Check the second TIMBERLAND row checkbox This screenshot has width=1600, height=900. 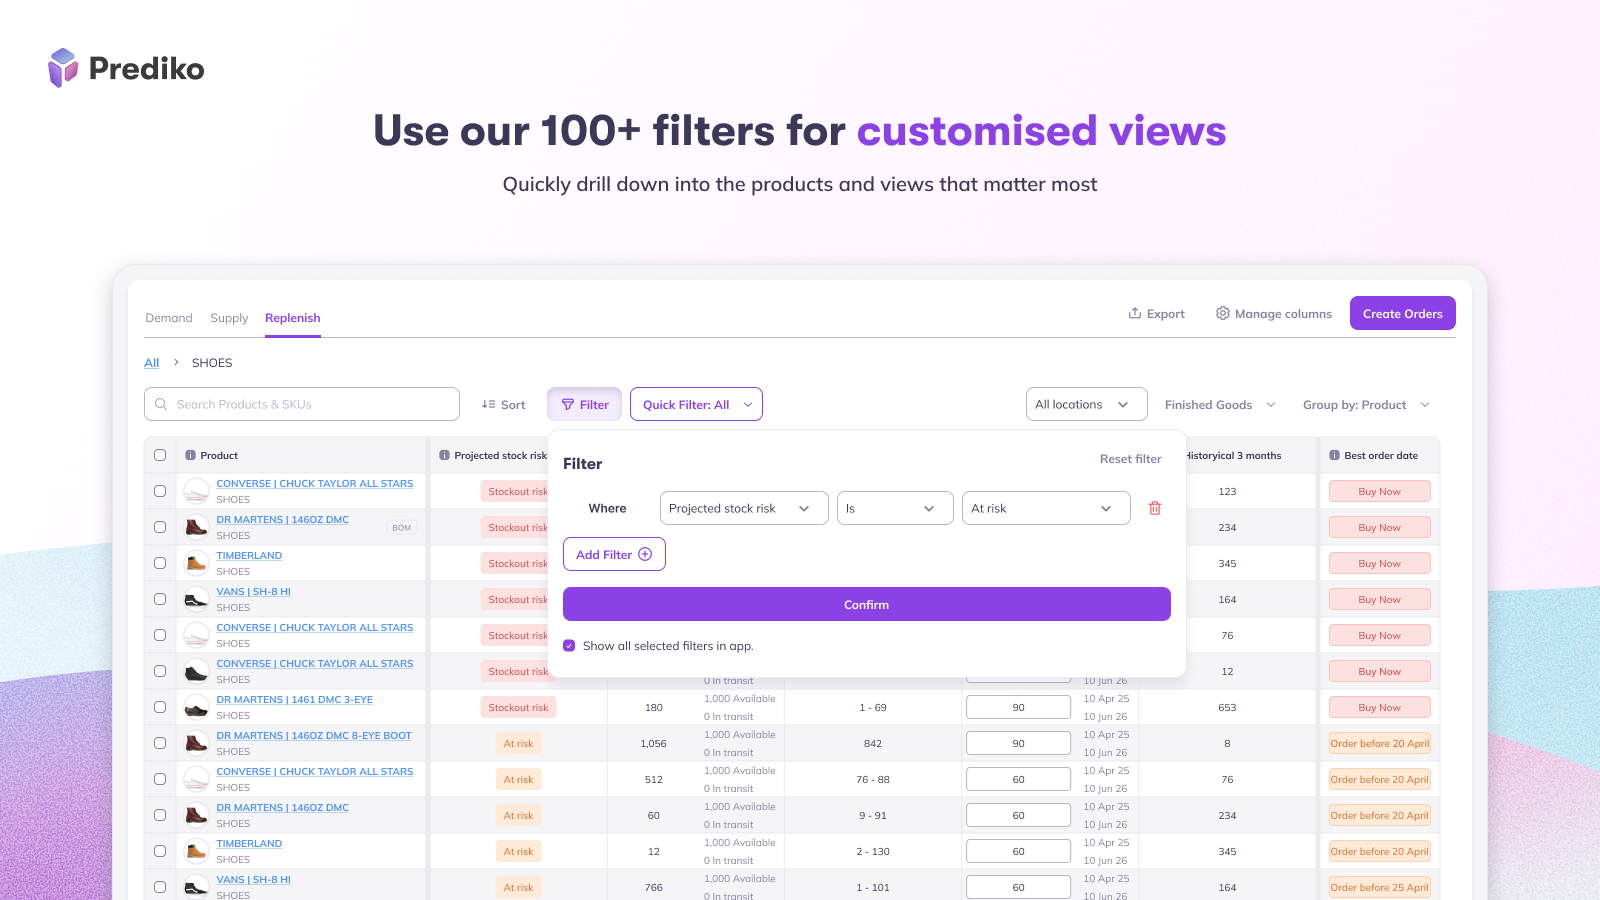[x=160, y=851]
